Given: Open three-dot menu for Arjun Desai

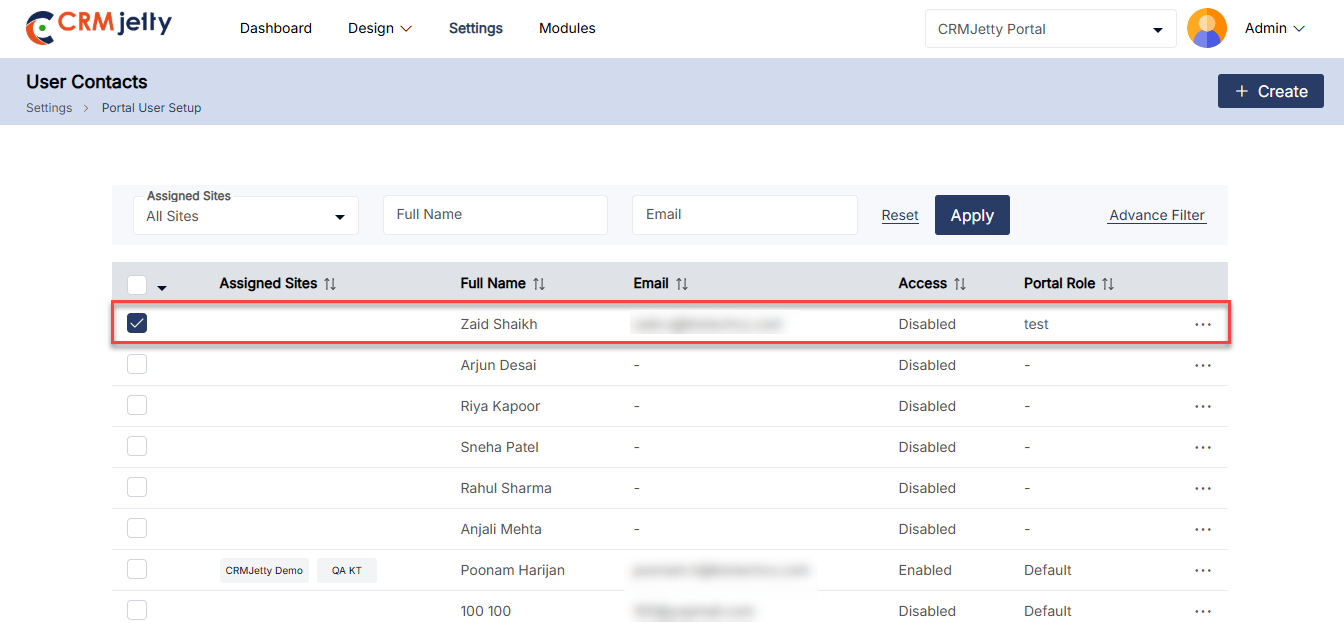Looking at the screenshot, I should (x=1202, y=366).
